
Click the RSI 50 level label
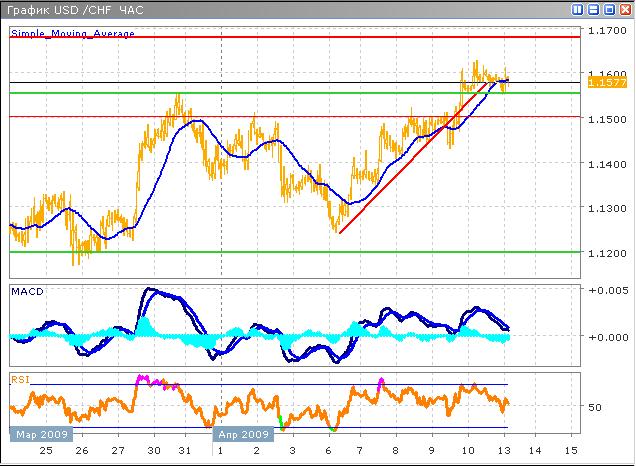point(594,407)
